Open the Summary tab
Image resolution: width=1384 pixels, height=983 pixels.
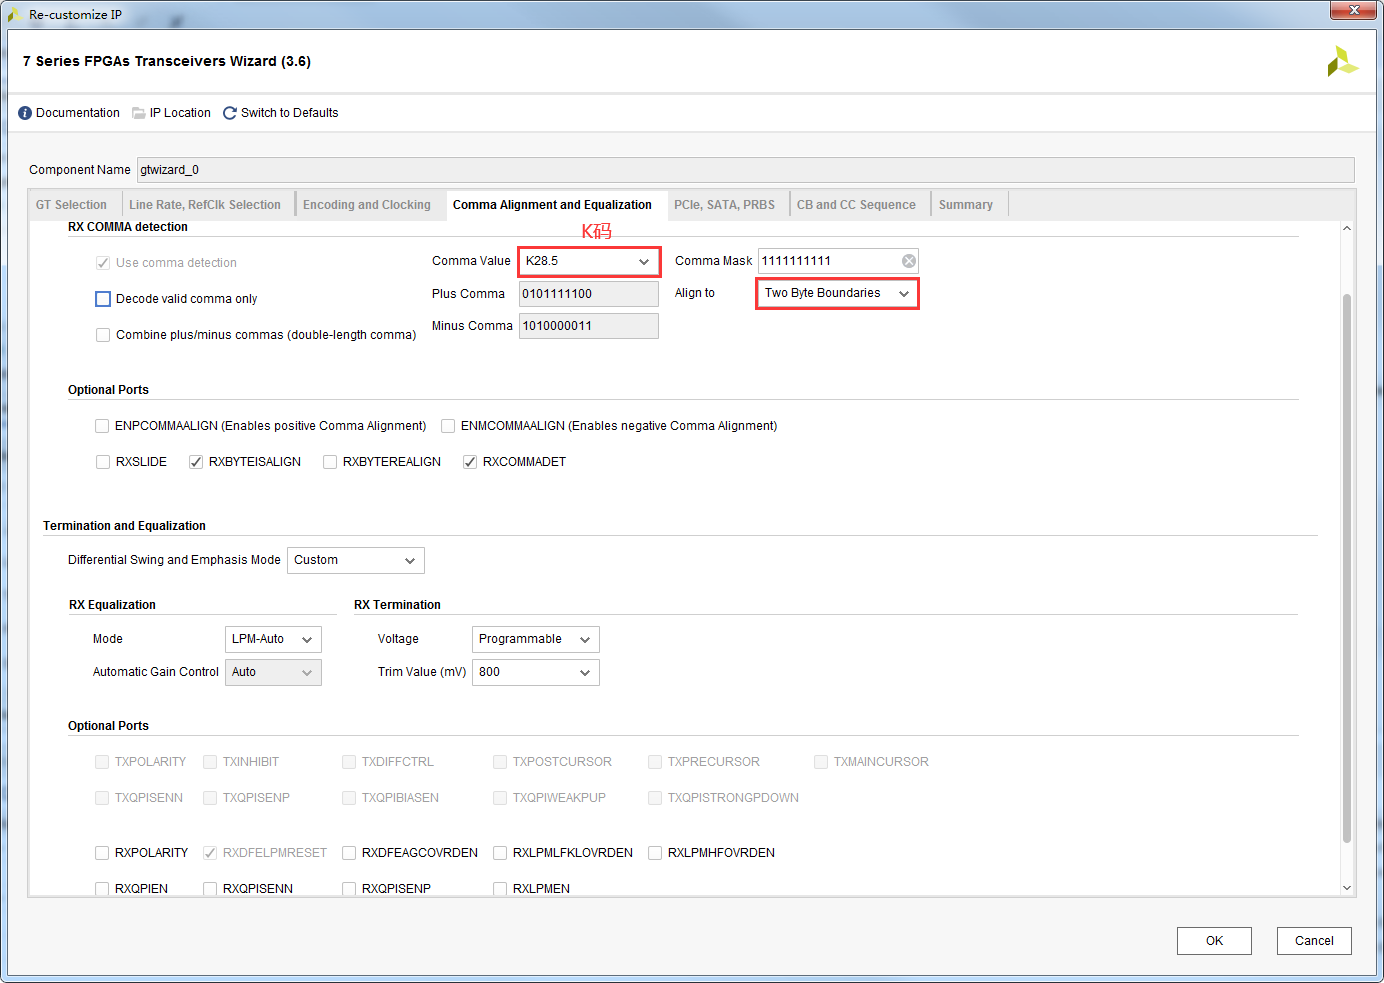[x=966, y=205]
